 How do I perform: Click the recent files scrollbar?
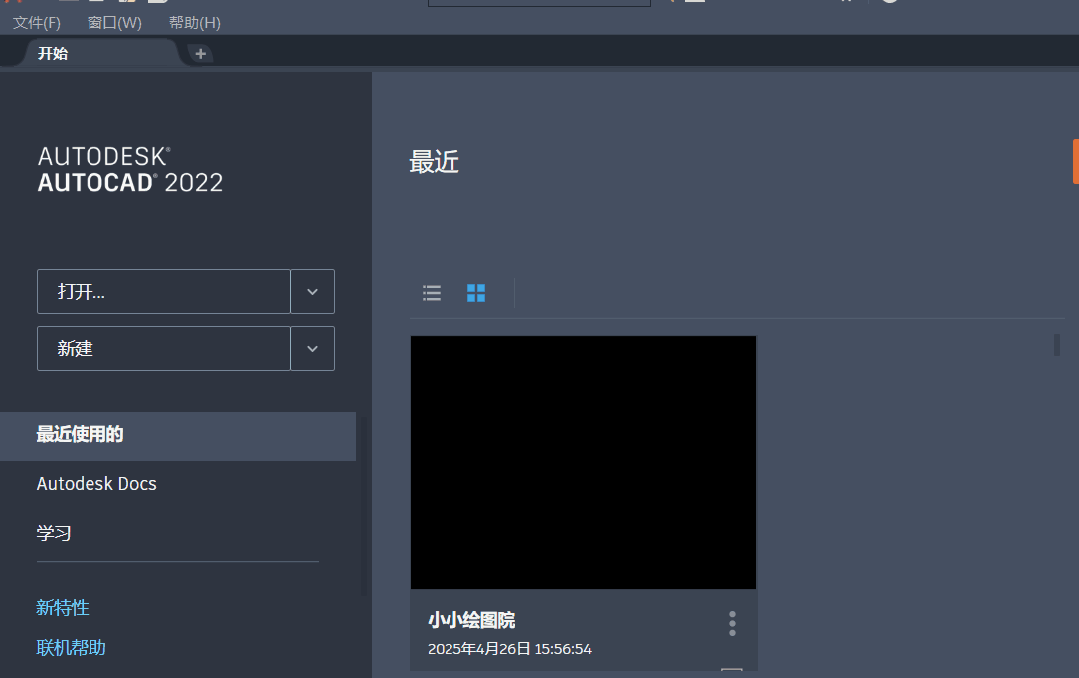(1057, 344)
